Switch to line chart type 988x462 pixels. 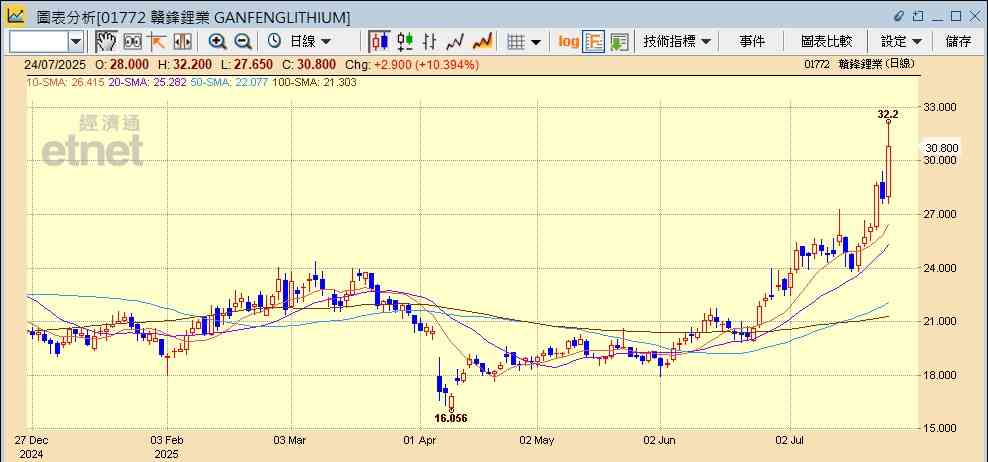(x=455, y=42)
